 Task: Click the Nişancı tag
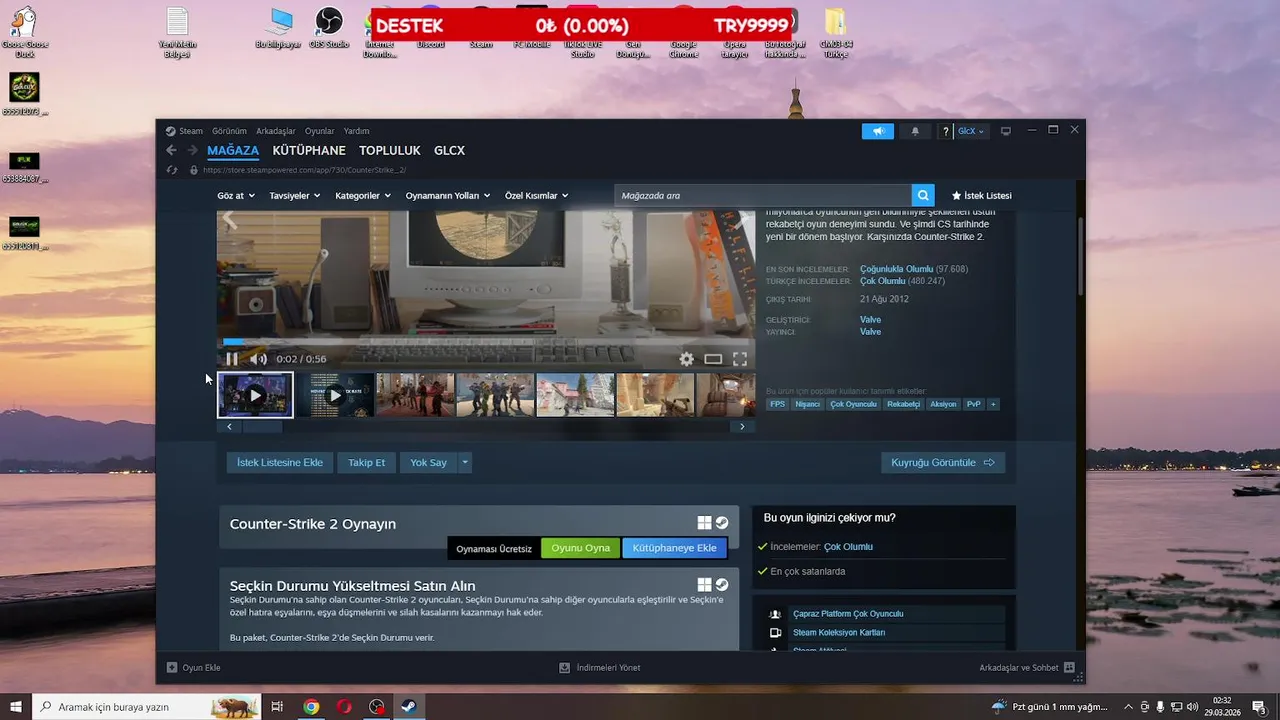point(808,404)
